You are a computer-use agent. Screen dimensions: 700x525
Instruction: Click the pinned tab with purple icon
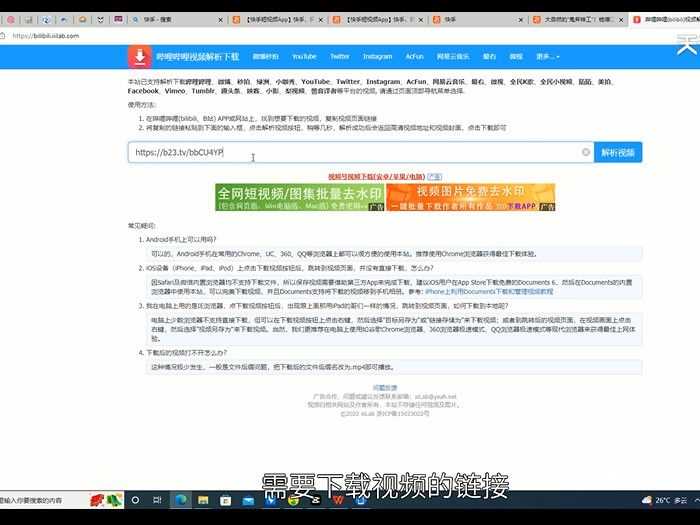pyautogui.click(x=118, y=19)
